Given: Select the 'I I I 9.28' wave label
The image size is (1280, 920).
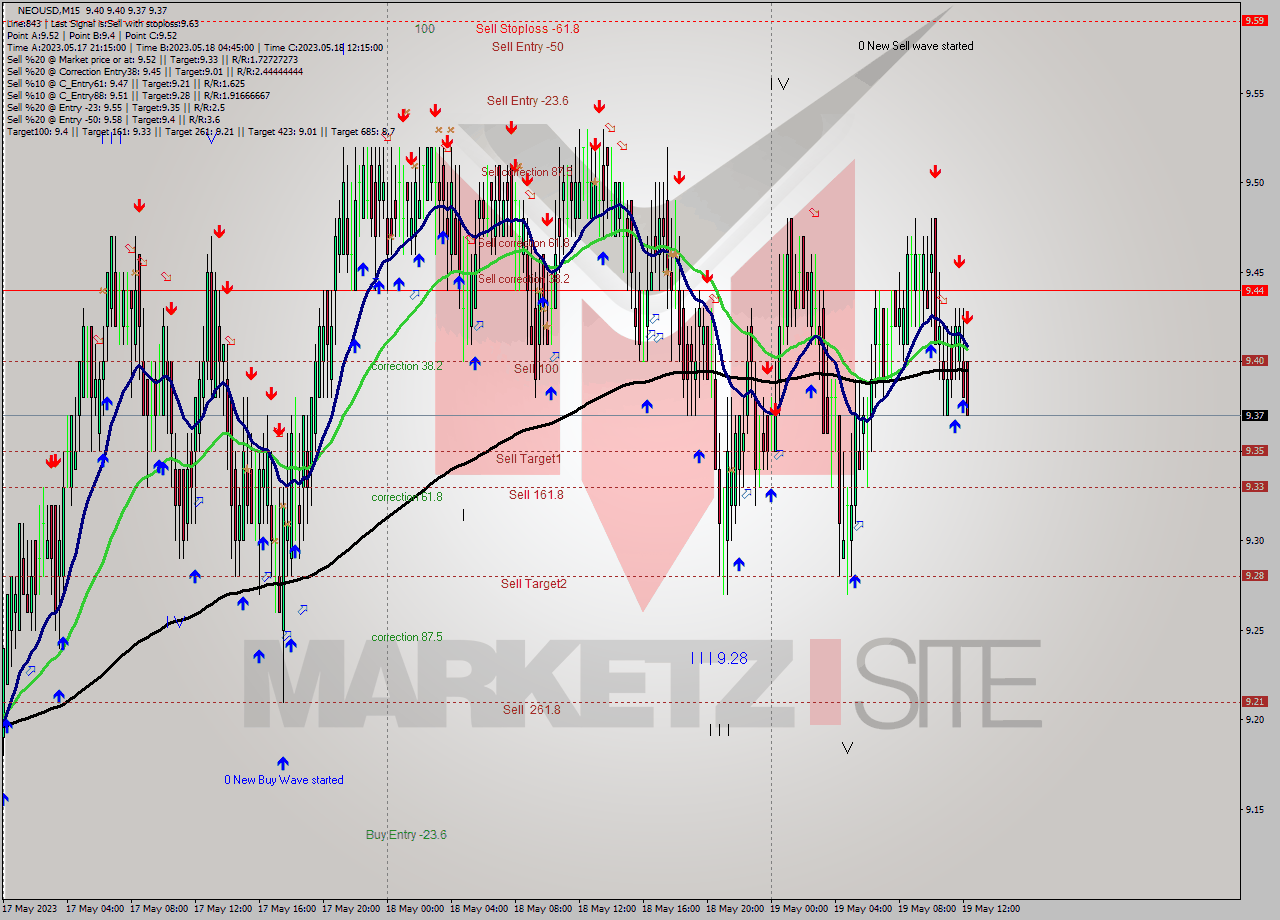Looking at the screenshot, I should click(x=719, y=658).
